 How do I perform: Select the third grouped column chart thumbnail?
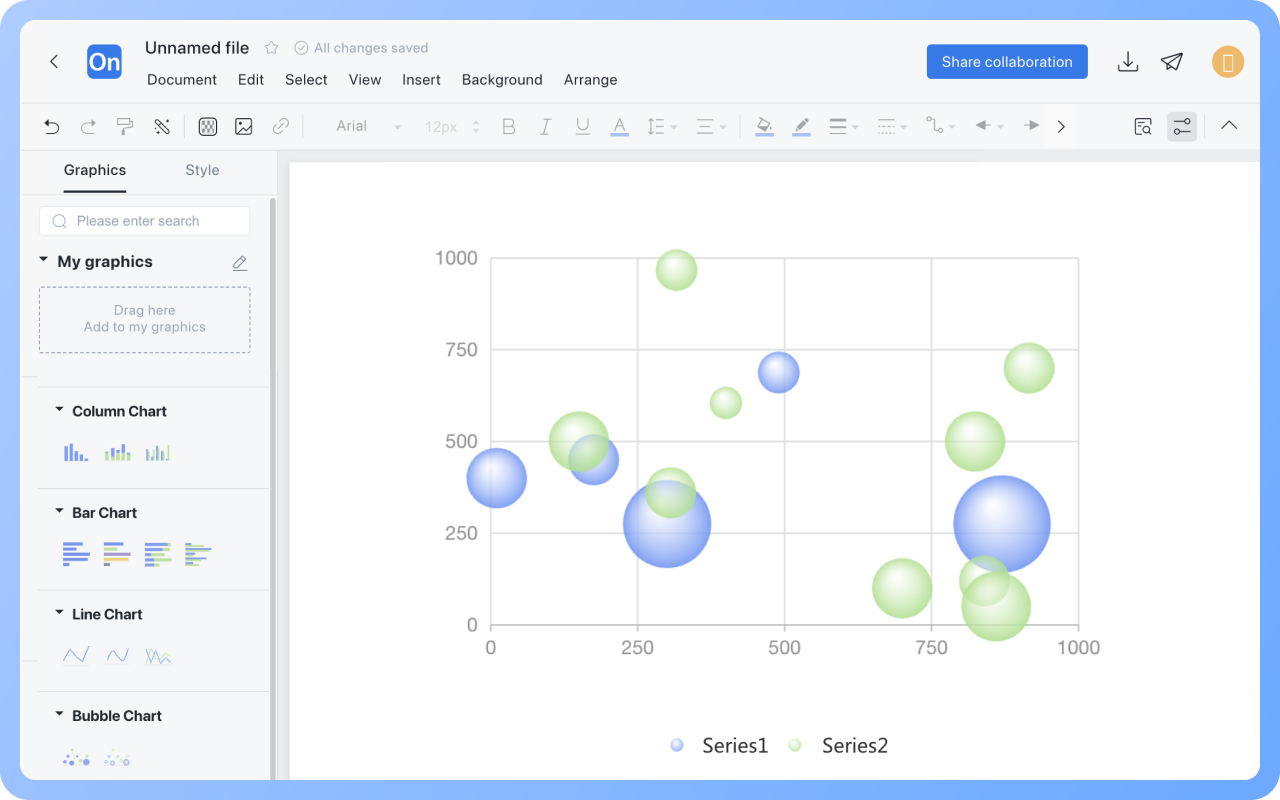pos(158,453)
